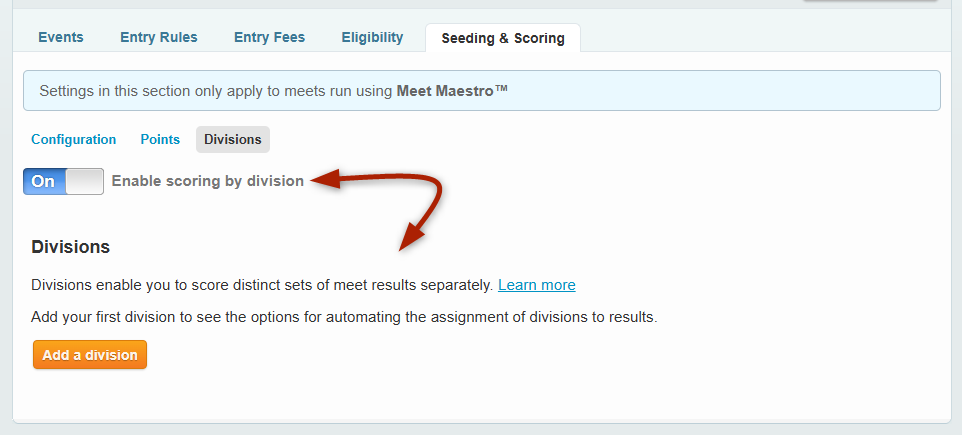Click the Enable scoring by division label
This screenshot has width=962, height=435.
[x=208, y=181]
